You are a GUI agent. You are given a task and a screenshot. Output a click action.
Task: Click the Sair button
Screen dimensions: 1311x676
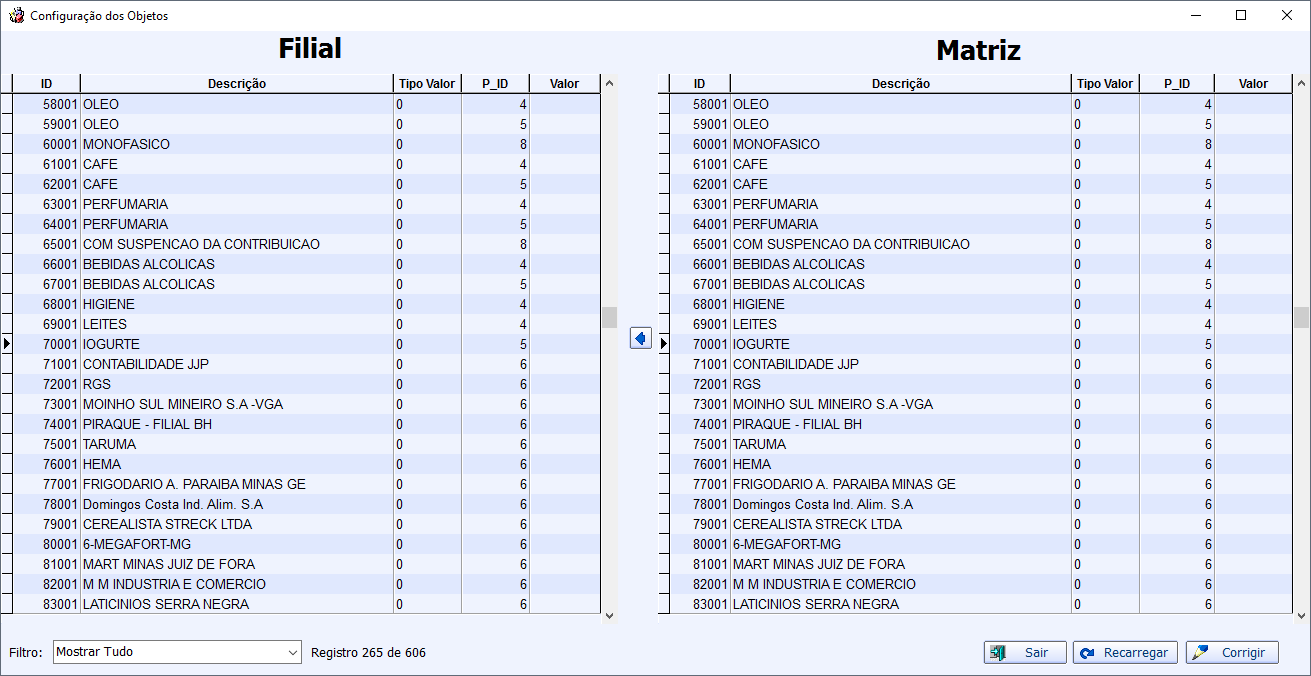click(1025, 652)
